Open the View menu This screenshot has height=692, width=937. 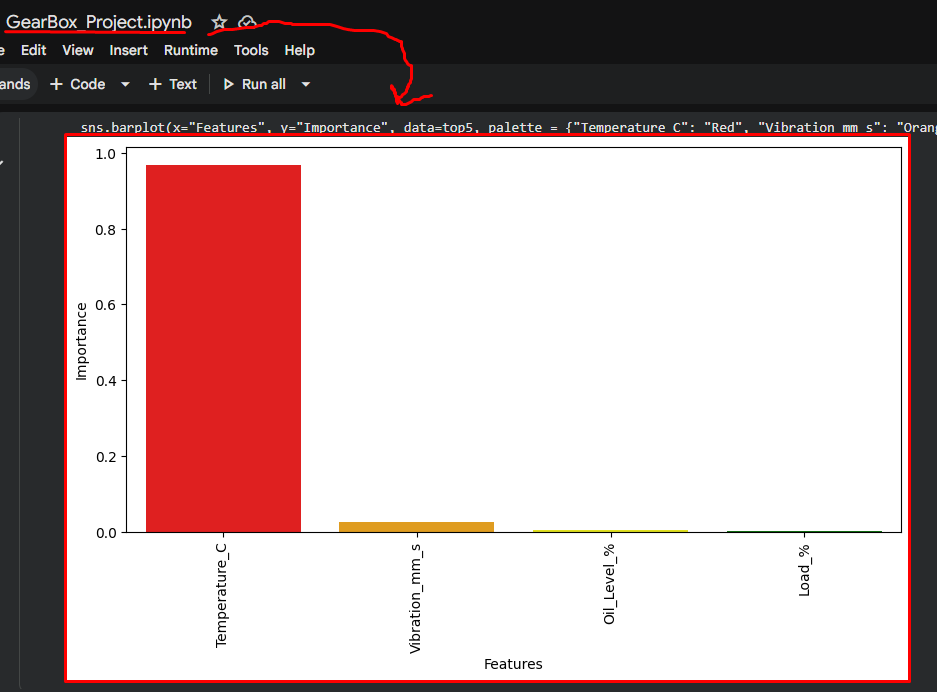point(78,50)
